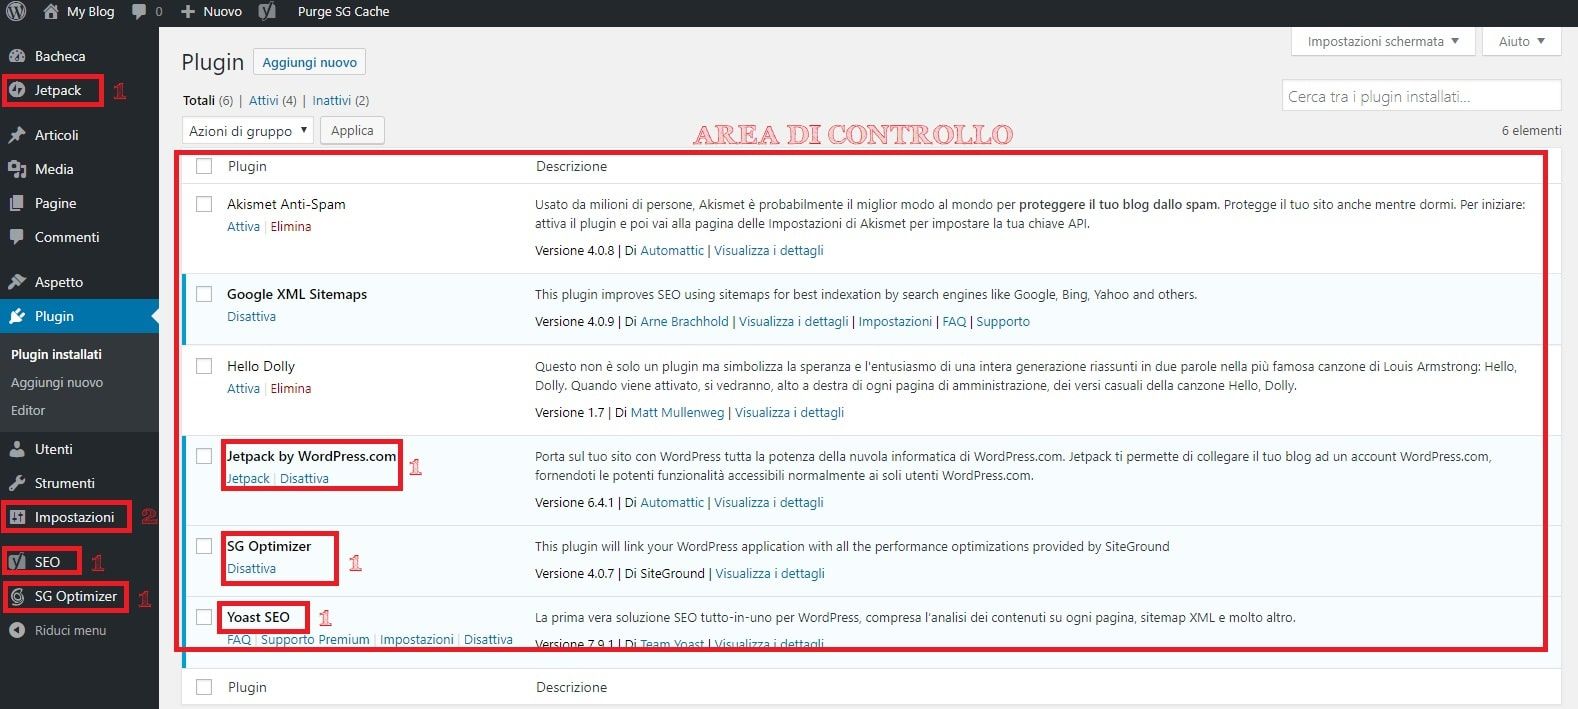The image size is (1578, 709).
Task: Check the select-all box in table footer
Action: pos(204,687)
